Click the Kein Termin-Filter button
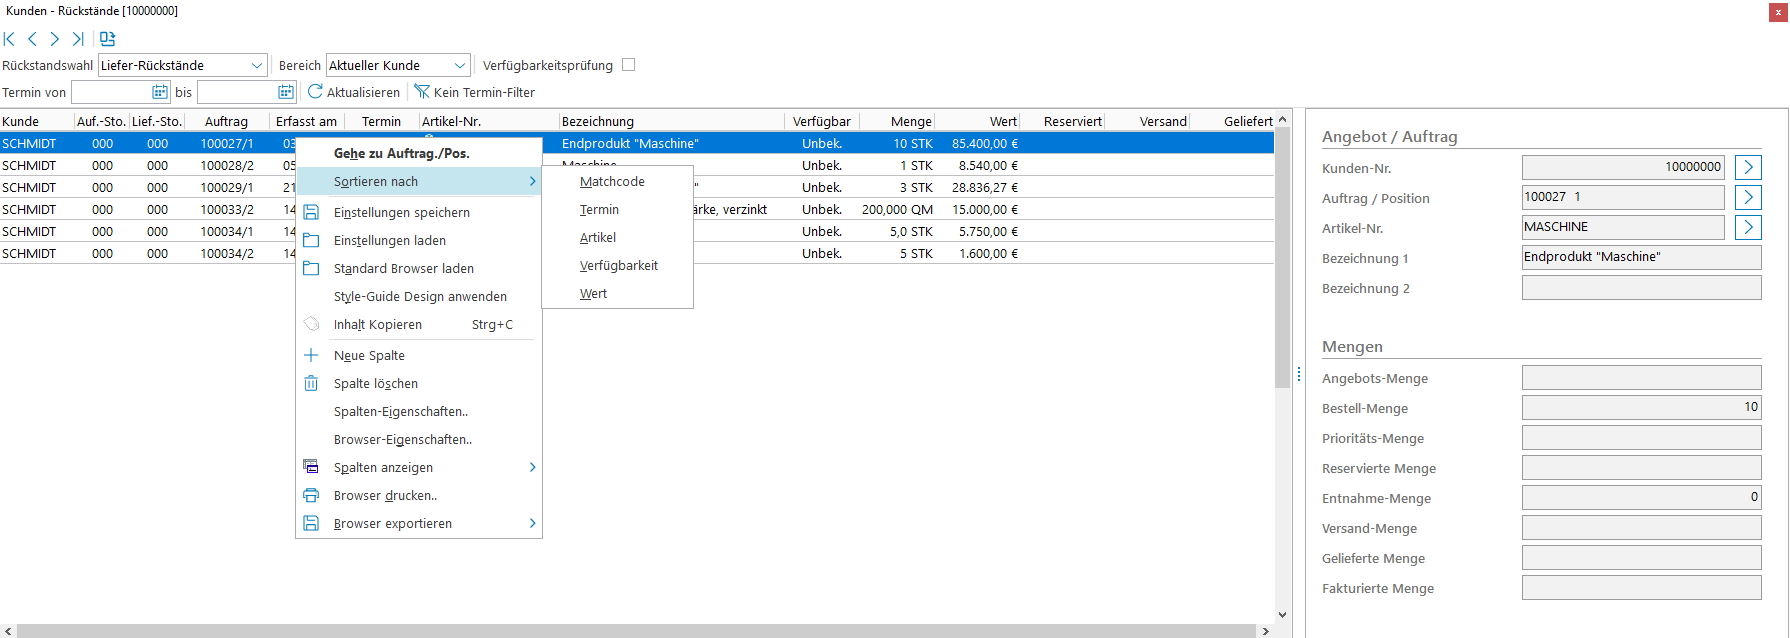This screenshot has width=1790, height=638. click(x=475, y=92)
